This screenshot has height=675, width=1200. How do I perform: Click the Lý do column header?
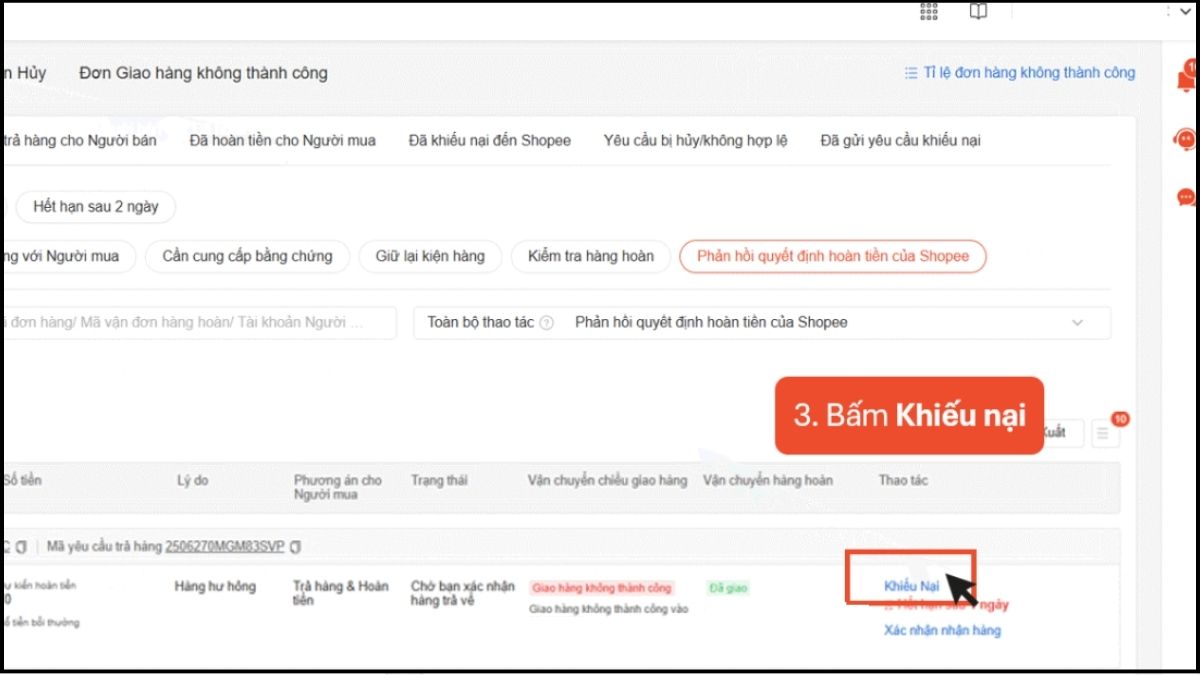193,480
